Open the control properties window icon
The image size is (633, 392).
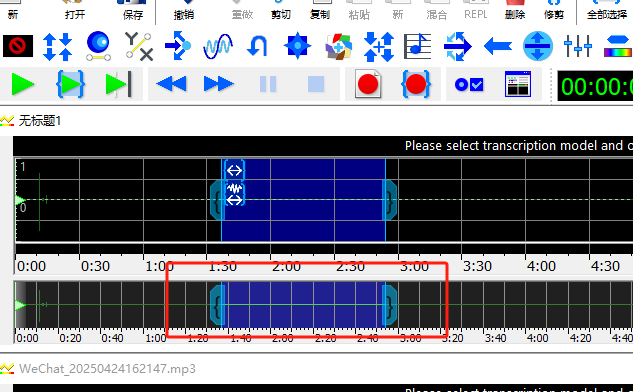coord(518,84)
